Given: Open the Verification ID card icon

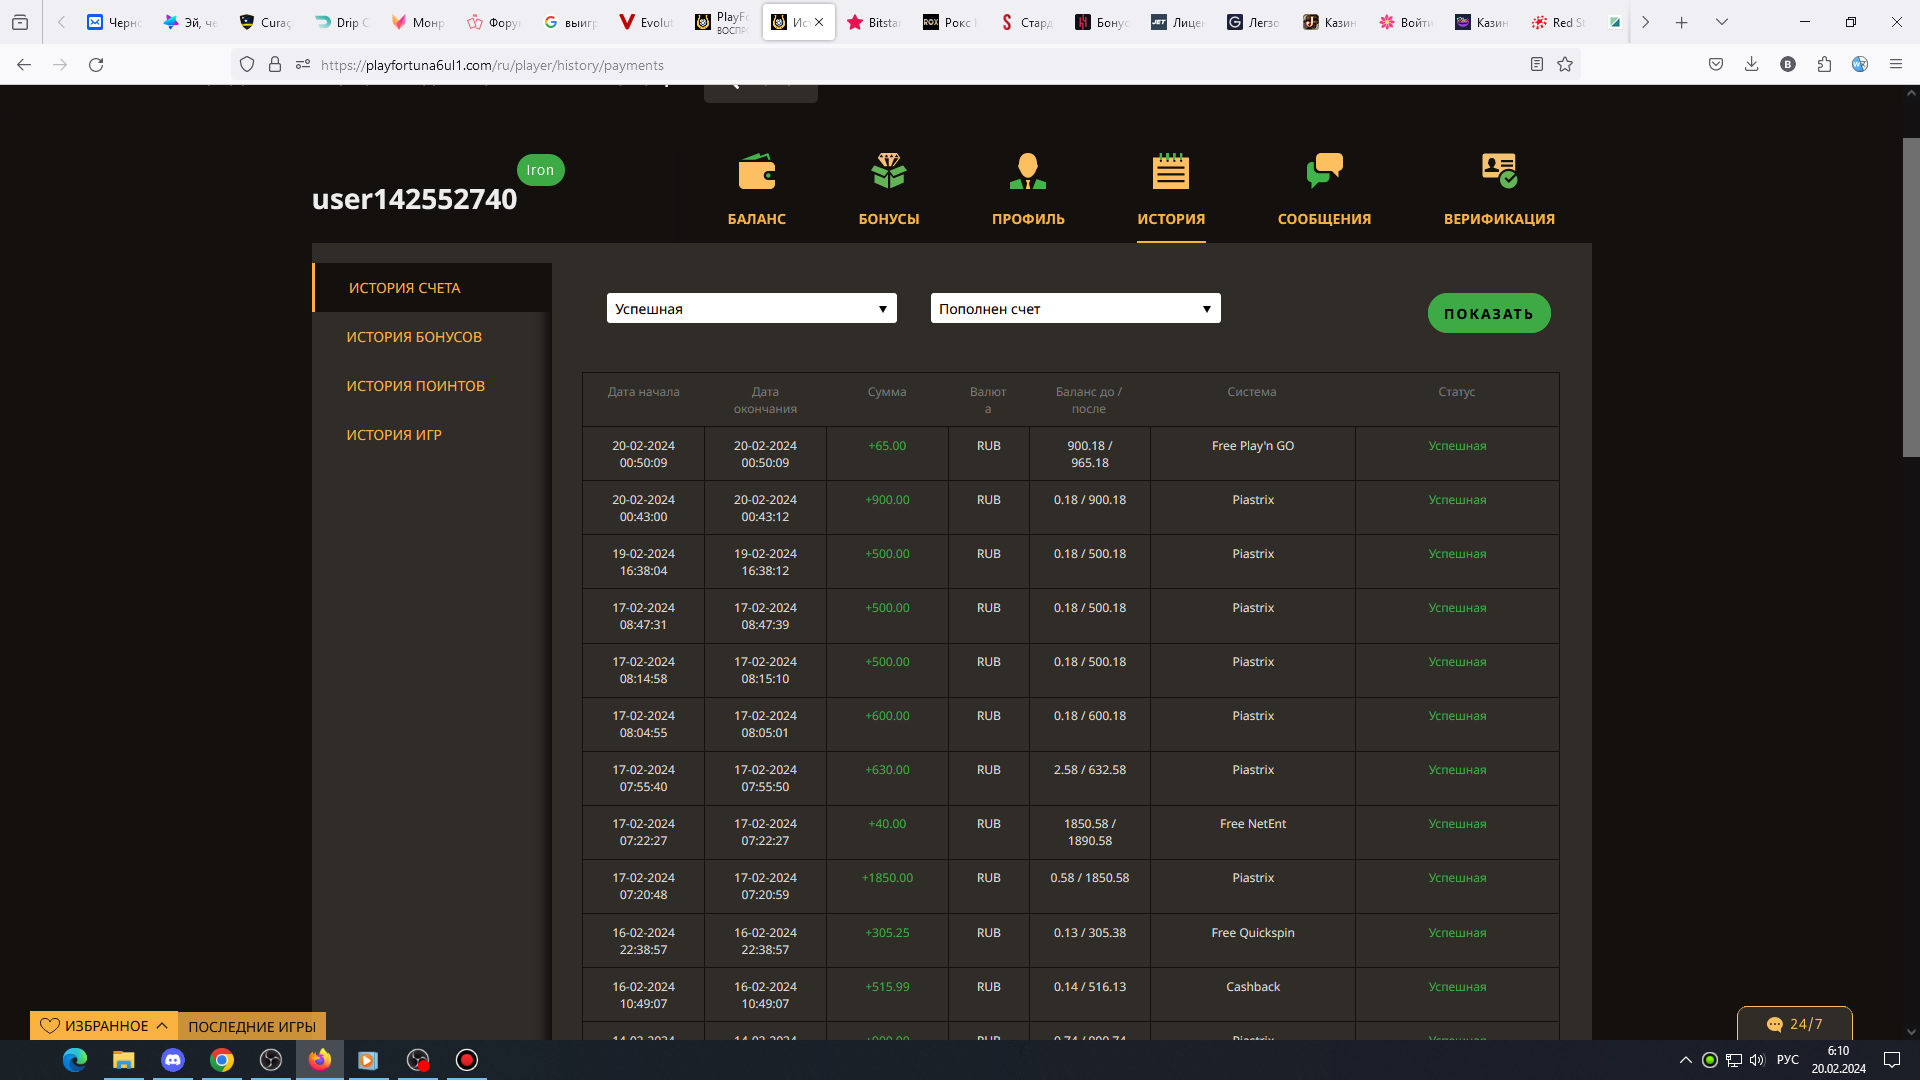Looking at the screenshot, I should [1498, 172].
